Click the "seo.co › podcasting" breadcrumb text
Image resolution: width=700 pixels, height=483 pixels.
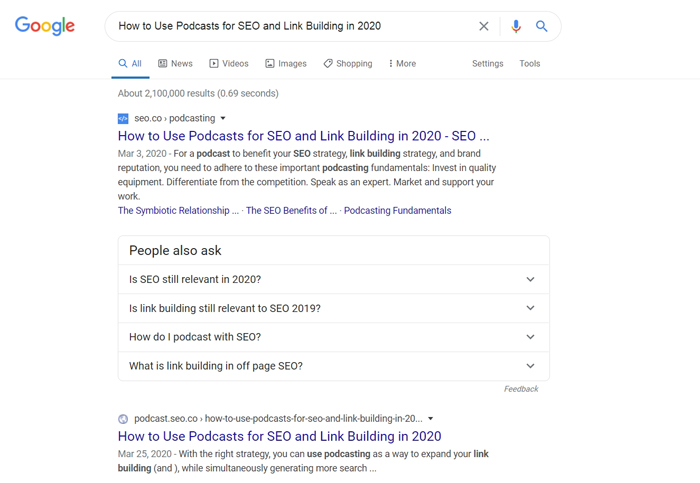pyautogui.click(x=175, y=118)
